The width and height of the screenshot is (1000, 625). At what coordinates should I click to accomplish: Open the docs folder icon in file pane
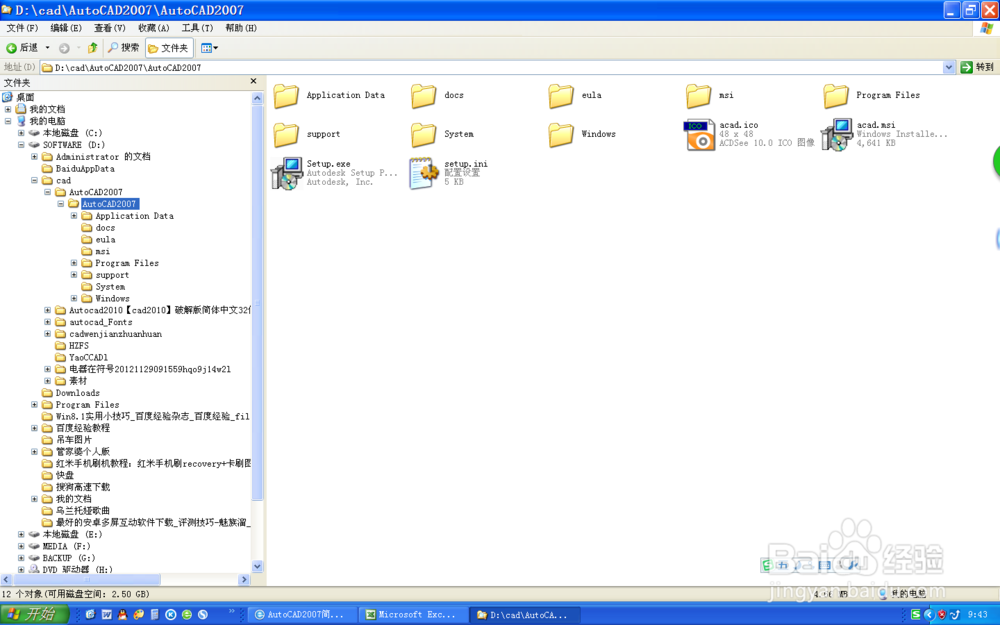[423, 96]
